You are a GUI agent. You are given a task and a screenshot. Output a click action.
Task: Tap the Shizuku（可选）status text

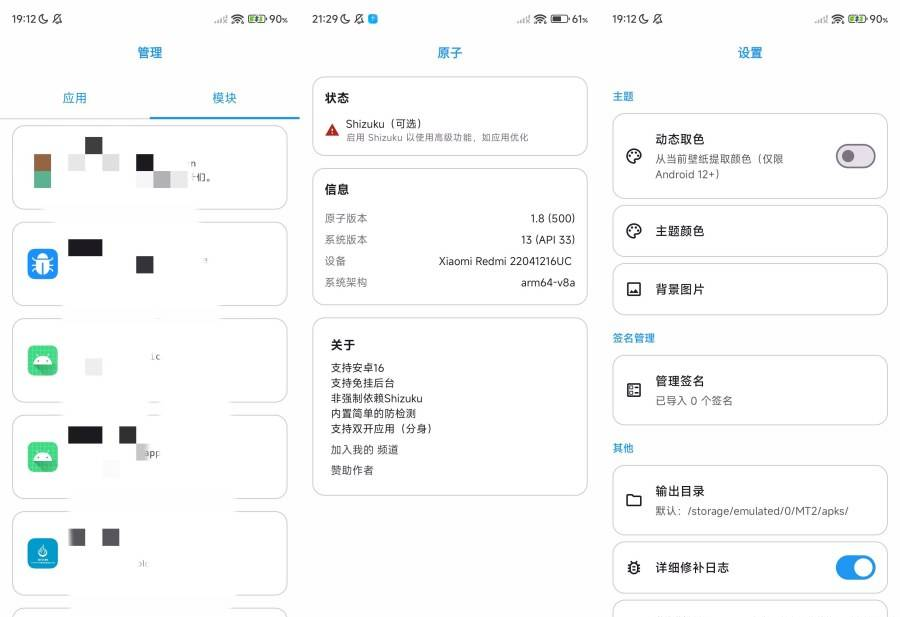pos(384,124)
